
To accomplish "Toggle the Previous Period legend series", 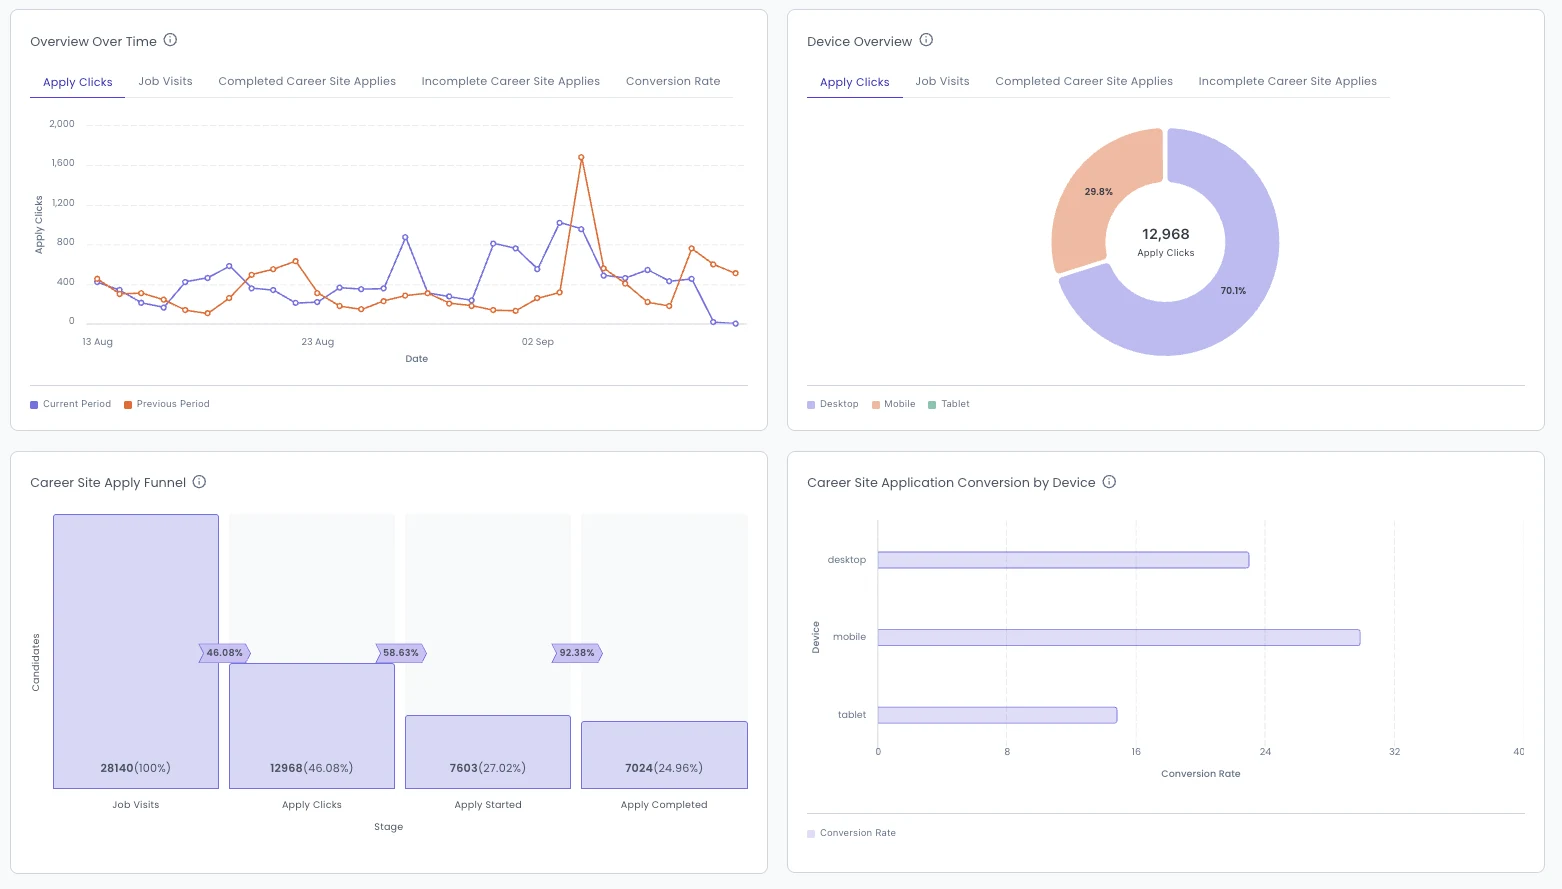I will tap(167, 404).
